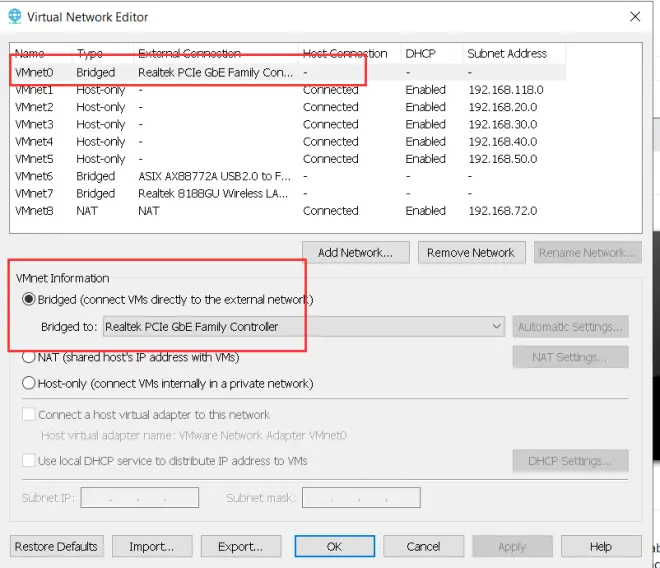Click the Cancel button

[423, 547]
